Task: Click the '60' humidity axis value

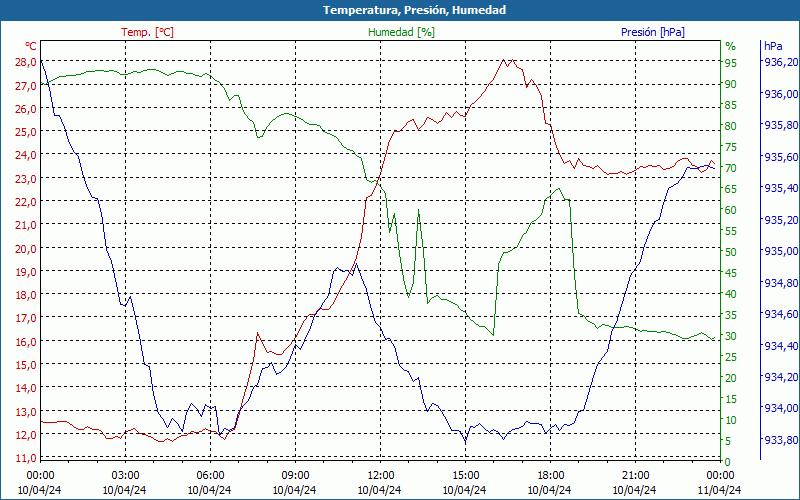Action: 731,210
